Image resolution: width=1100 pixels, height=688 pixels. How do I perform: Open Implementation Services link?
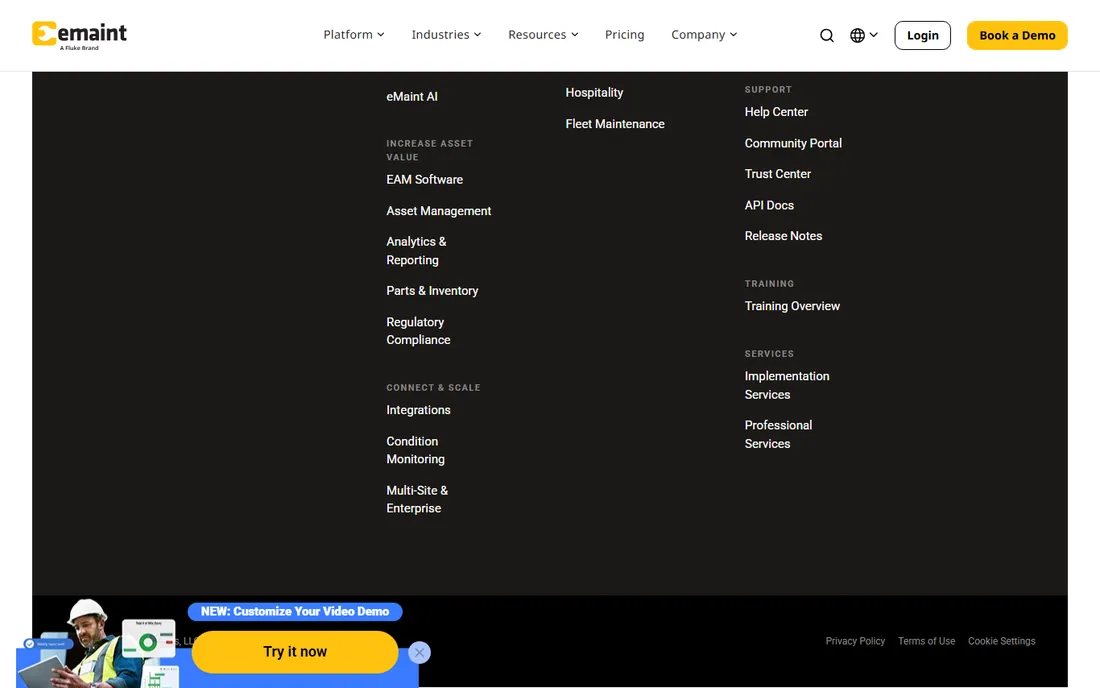pos(786,385)
